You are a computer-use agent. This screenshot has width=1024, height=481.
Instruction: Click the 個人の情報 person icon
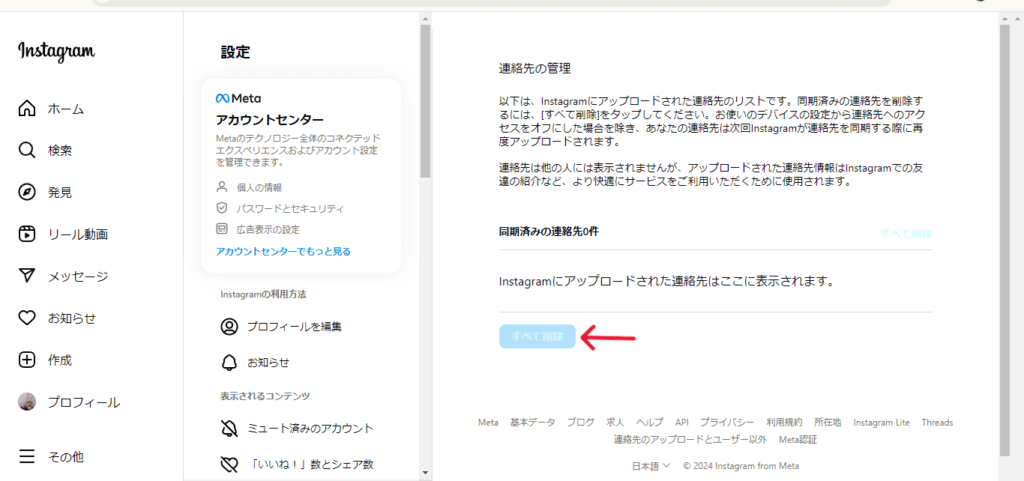pyautogui.click(x=221, y=187)
